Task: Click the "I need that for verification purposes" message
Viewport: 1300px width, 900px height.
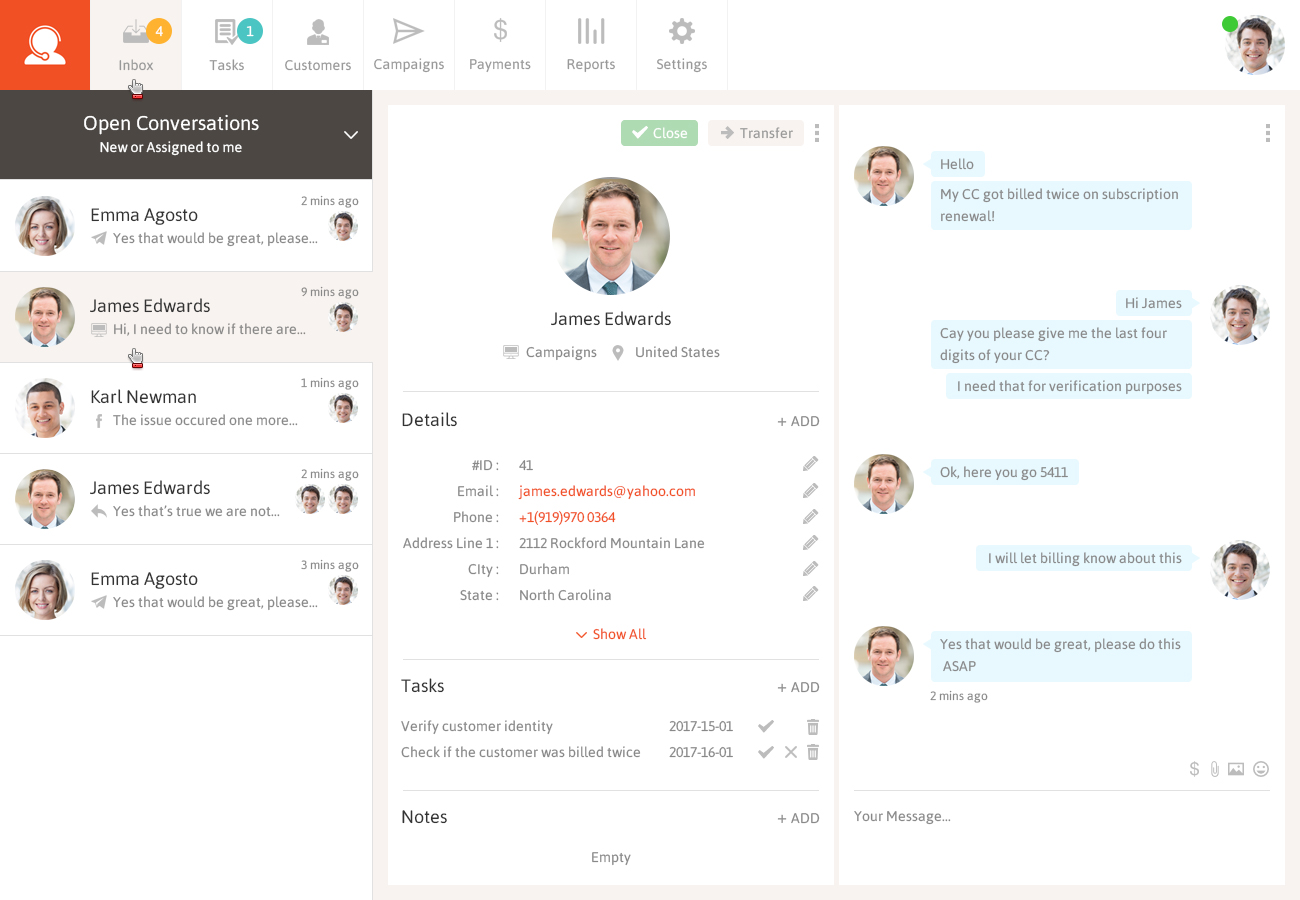Action: click(1069, 386)
